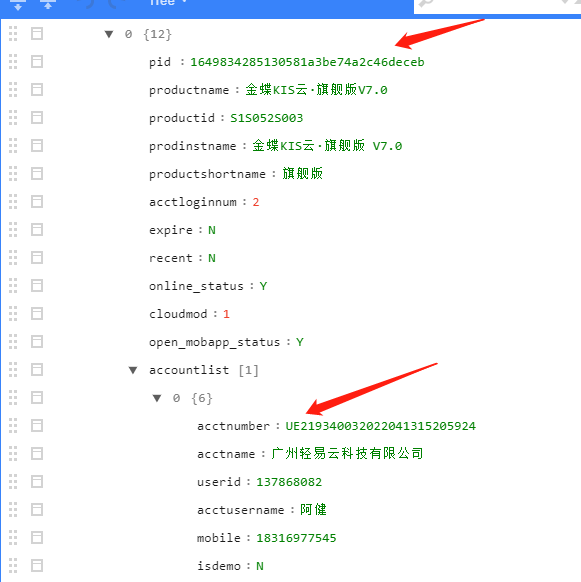Viewport: 581px width, 582px height.
Task: Select the userid value 137868082
Action: pos(289,482)
